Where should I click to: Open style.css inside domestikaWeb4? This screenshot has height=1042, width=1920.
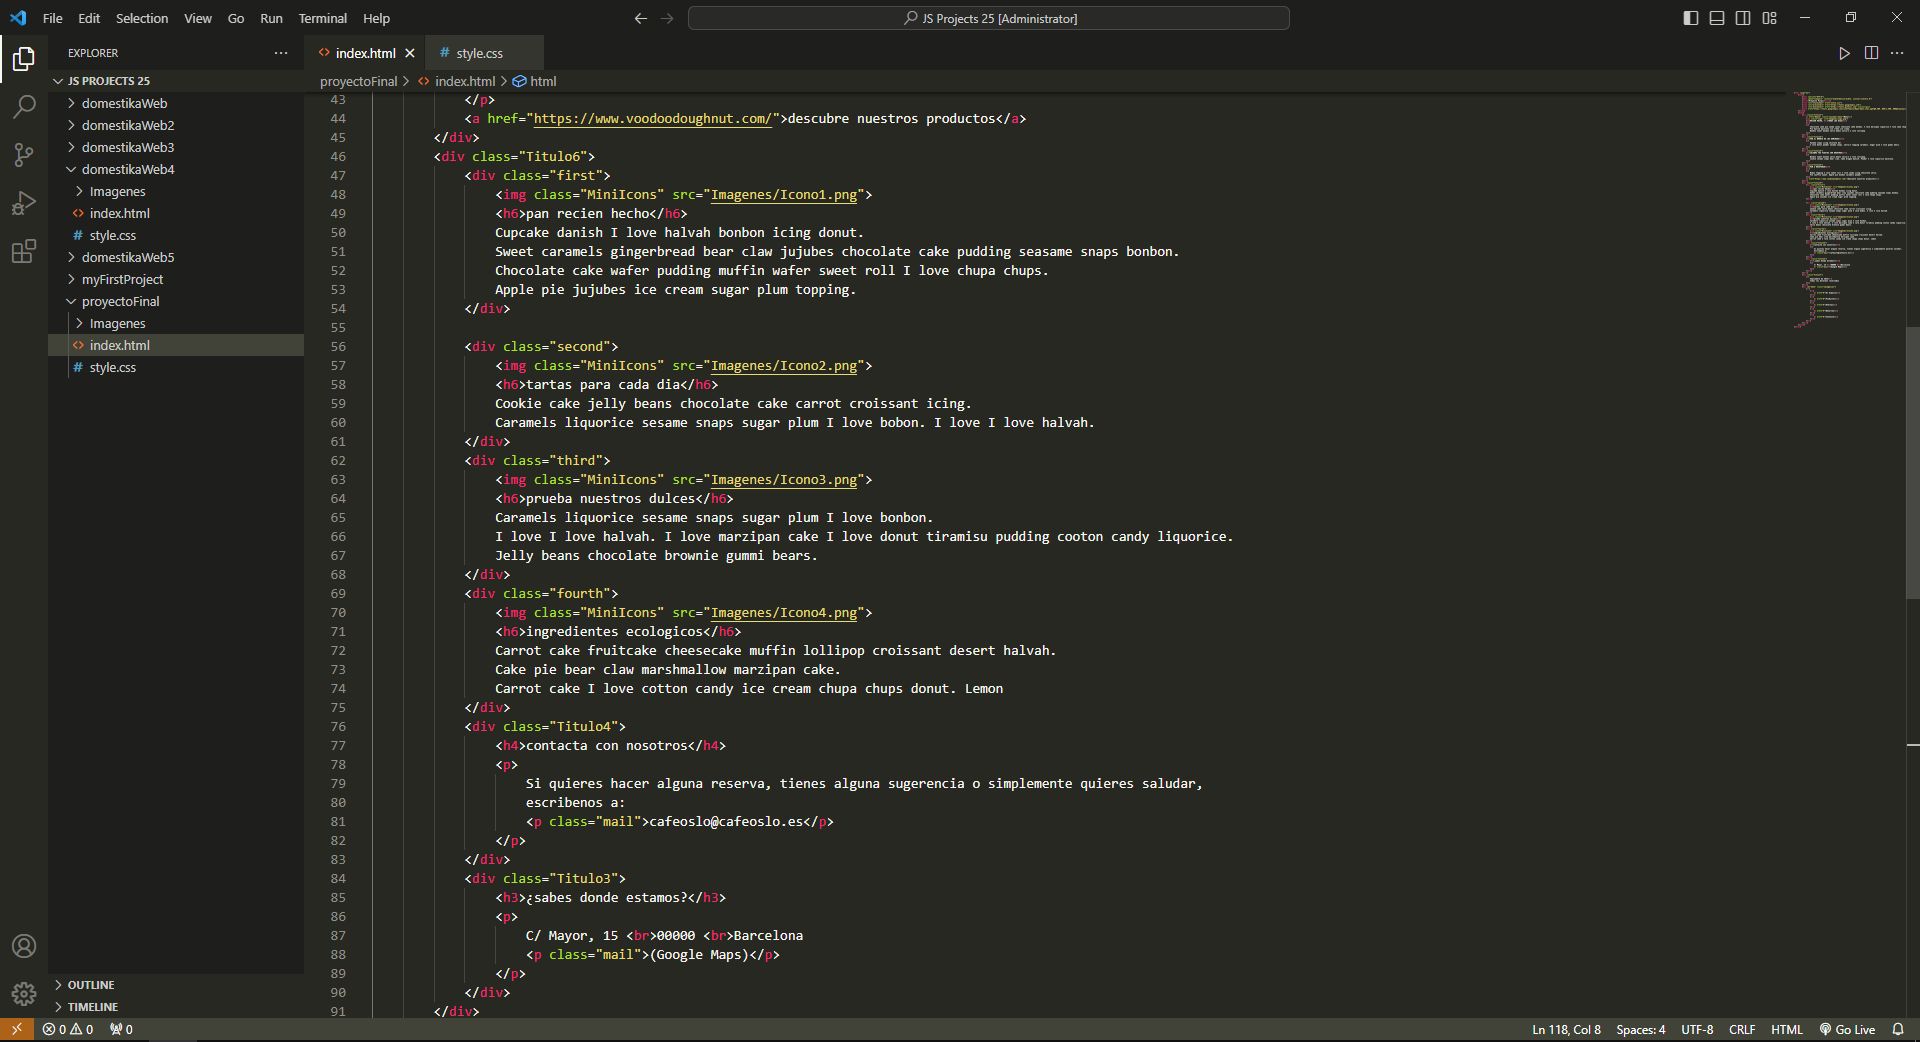[176, 235]
